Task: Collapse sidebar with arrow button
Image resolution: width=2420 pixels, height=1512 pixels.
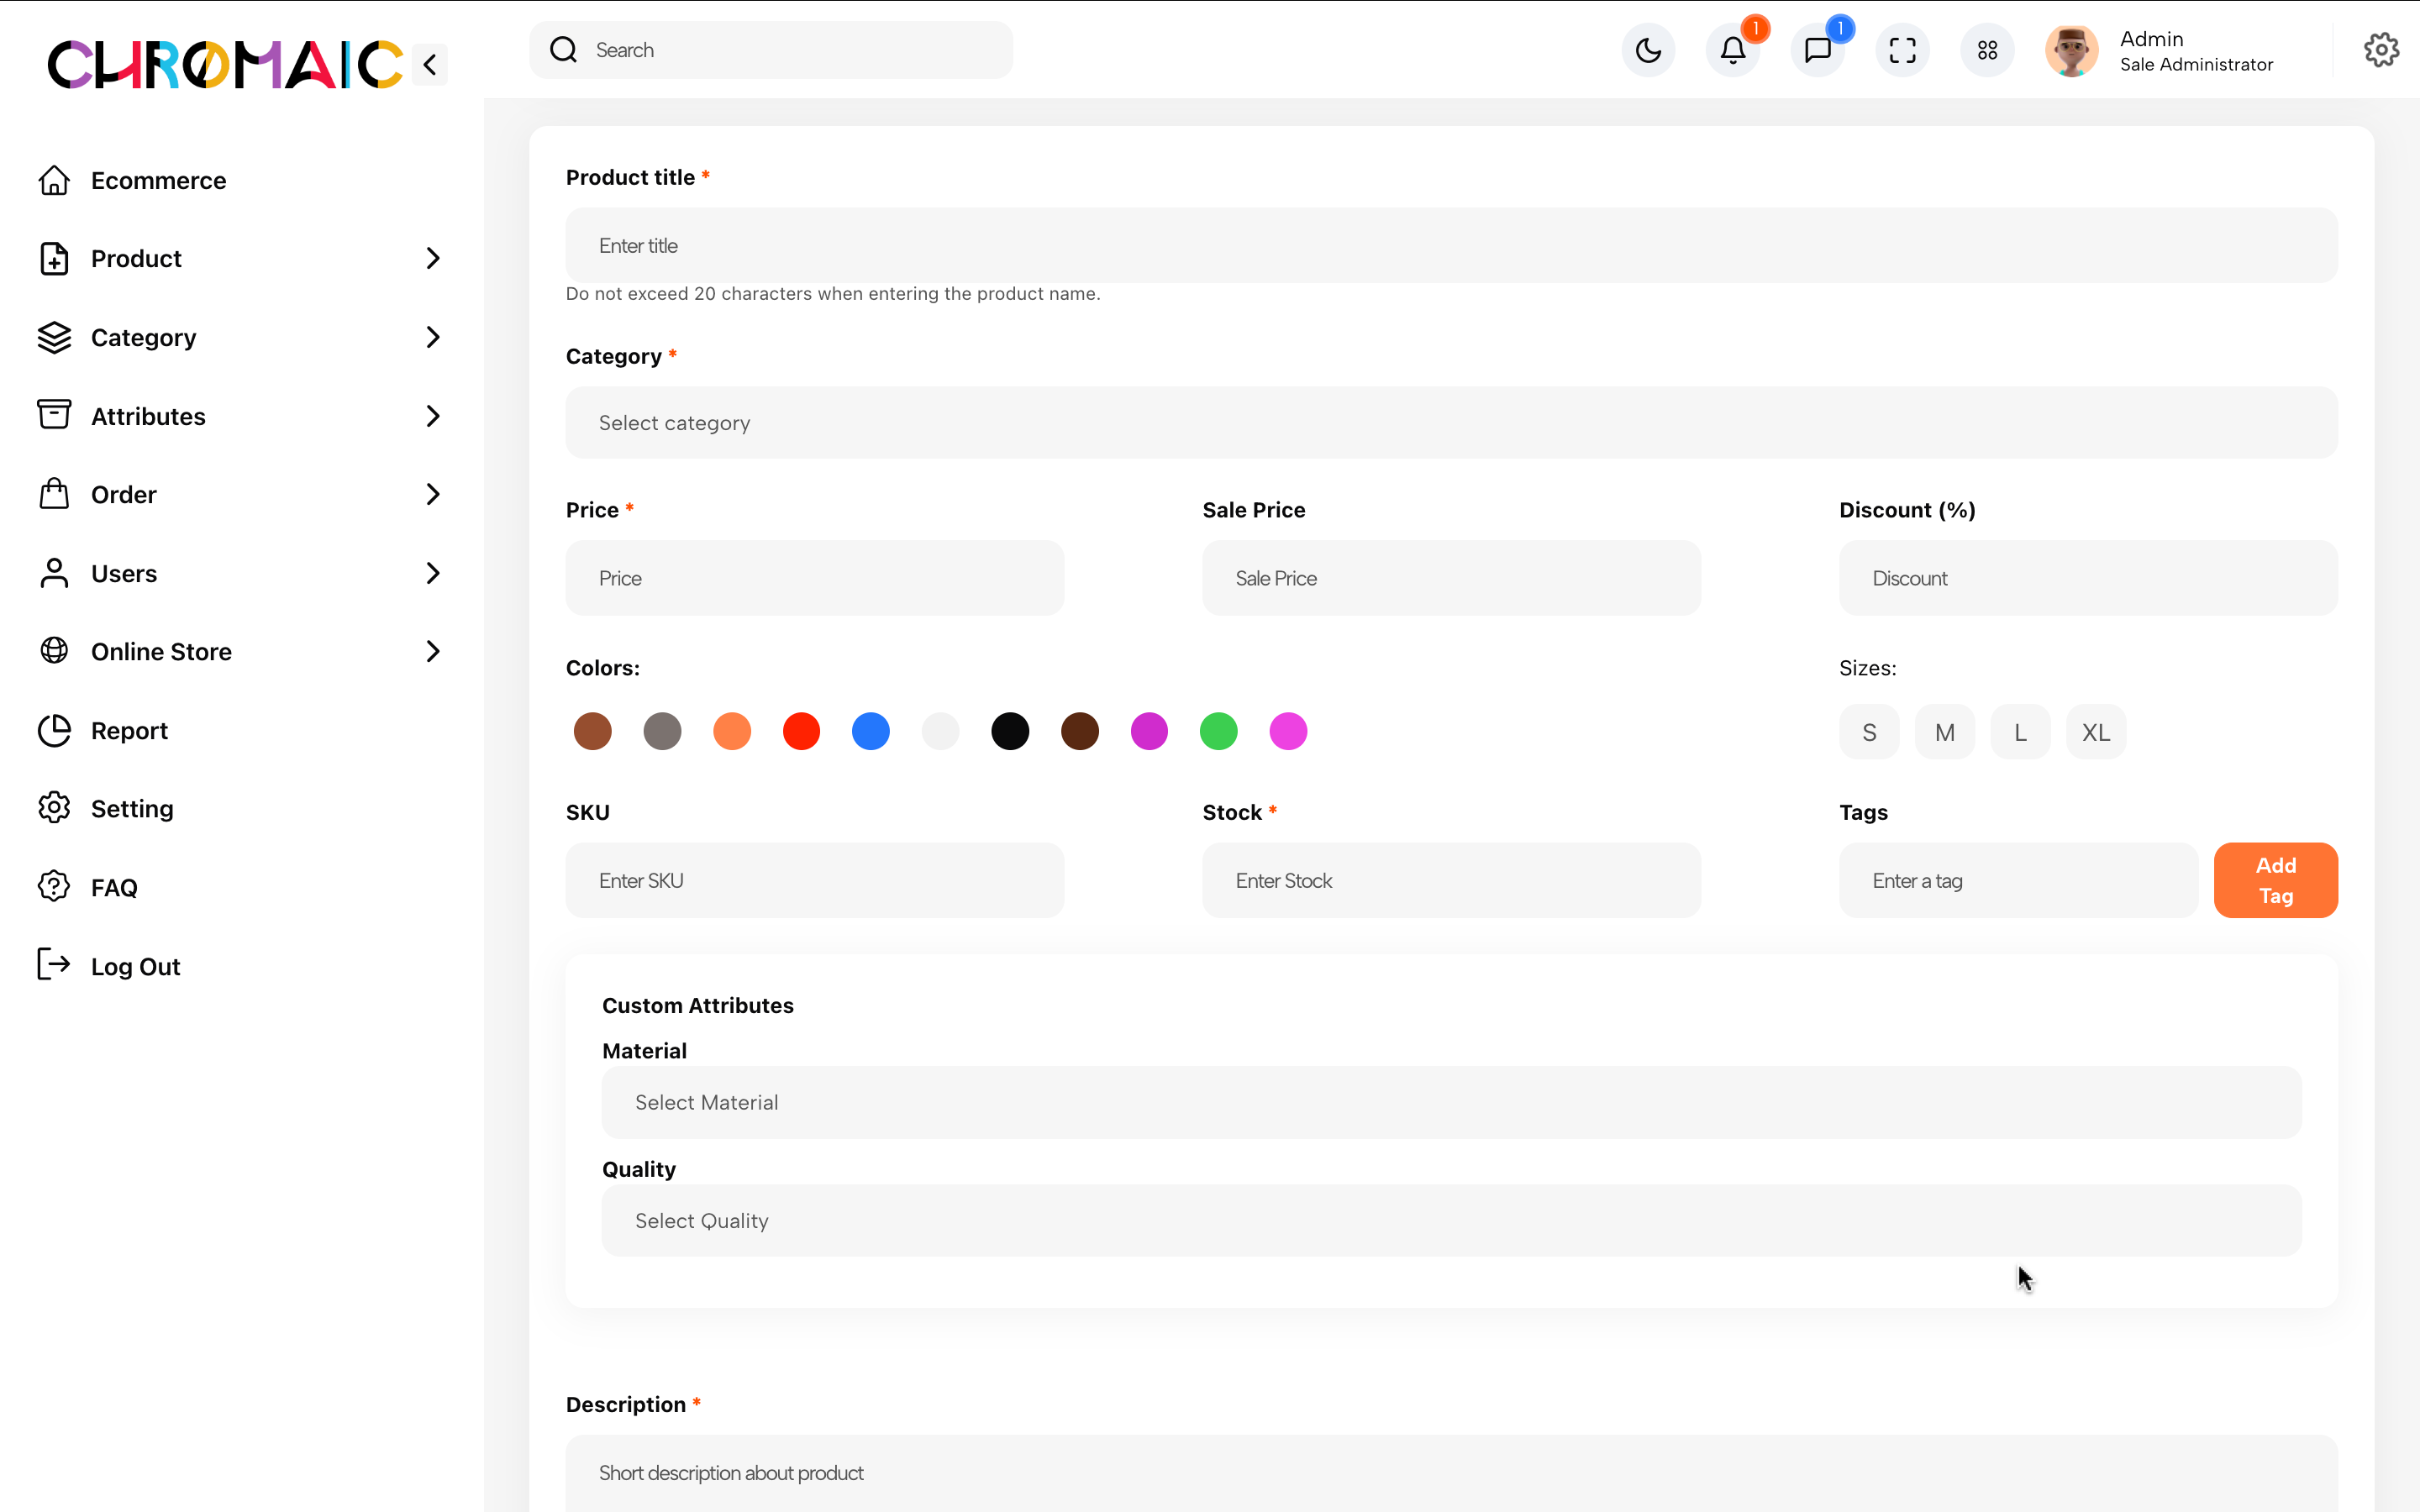Action: (x=430, y=65)
